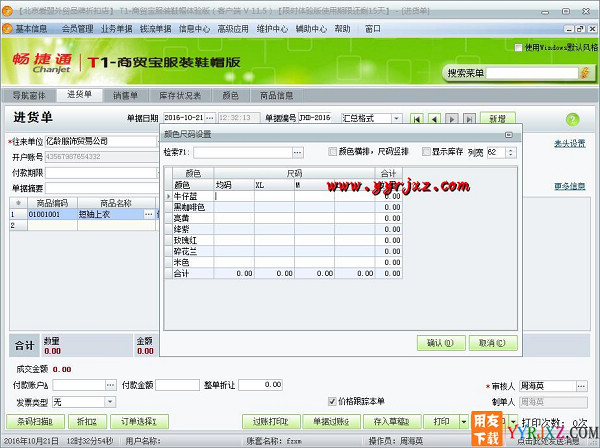600x448 pixels.
Task: Switch to the 颜色 tab
Action: point(230,95)
